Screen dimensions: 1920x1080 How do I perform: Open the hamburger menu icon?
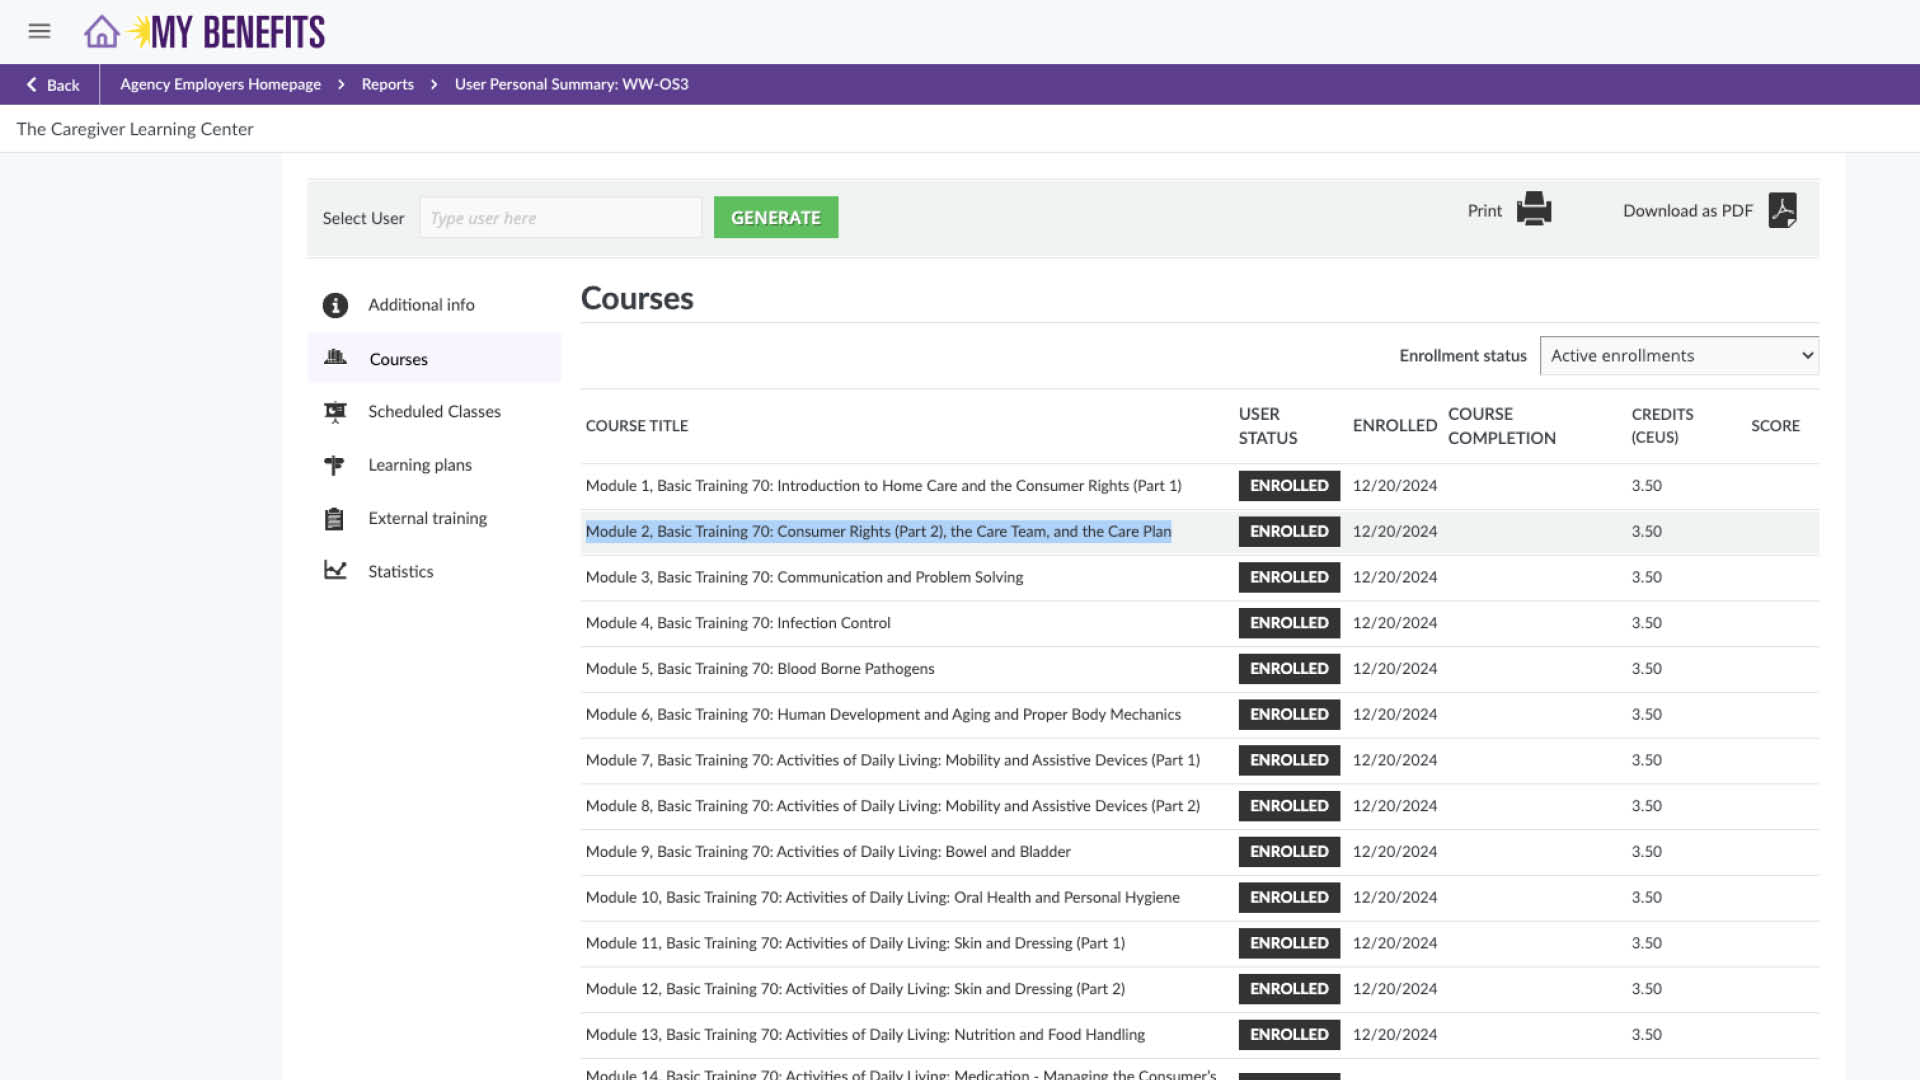[x=39, y=31]
